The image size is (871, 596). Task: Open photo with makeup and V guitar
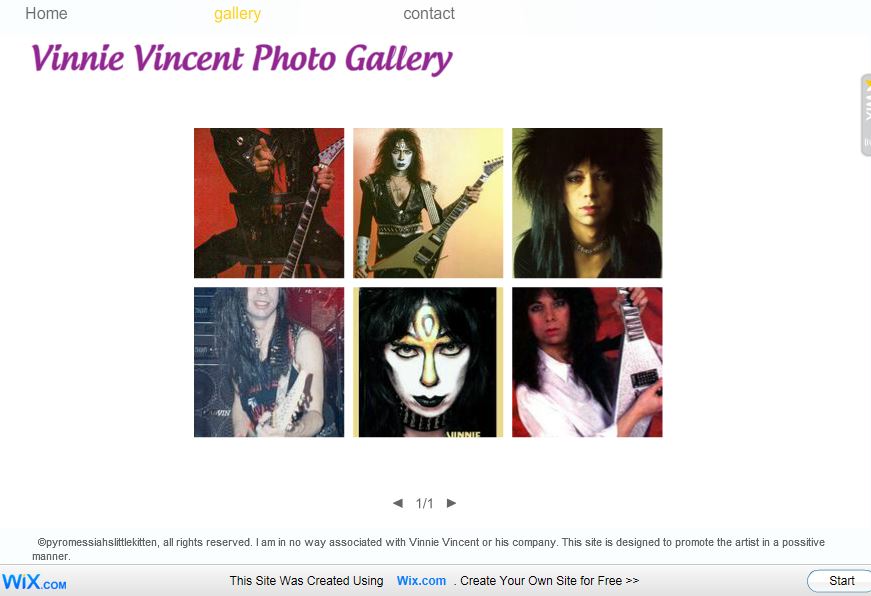click(428, 203)
